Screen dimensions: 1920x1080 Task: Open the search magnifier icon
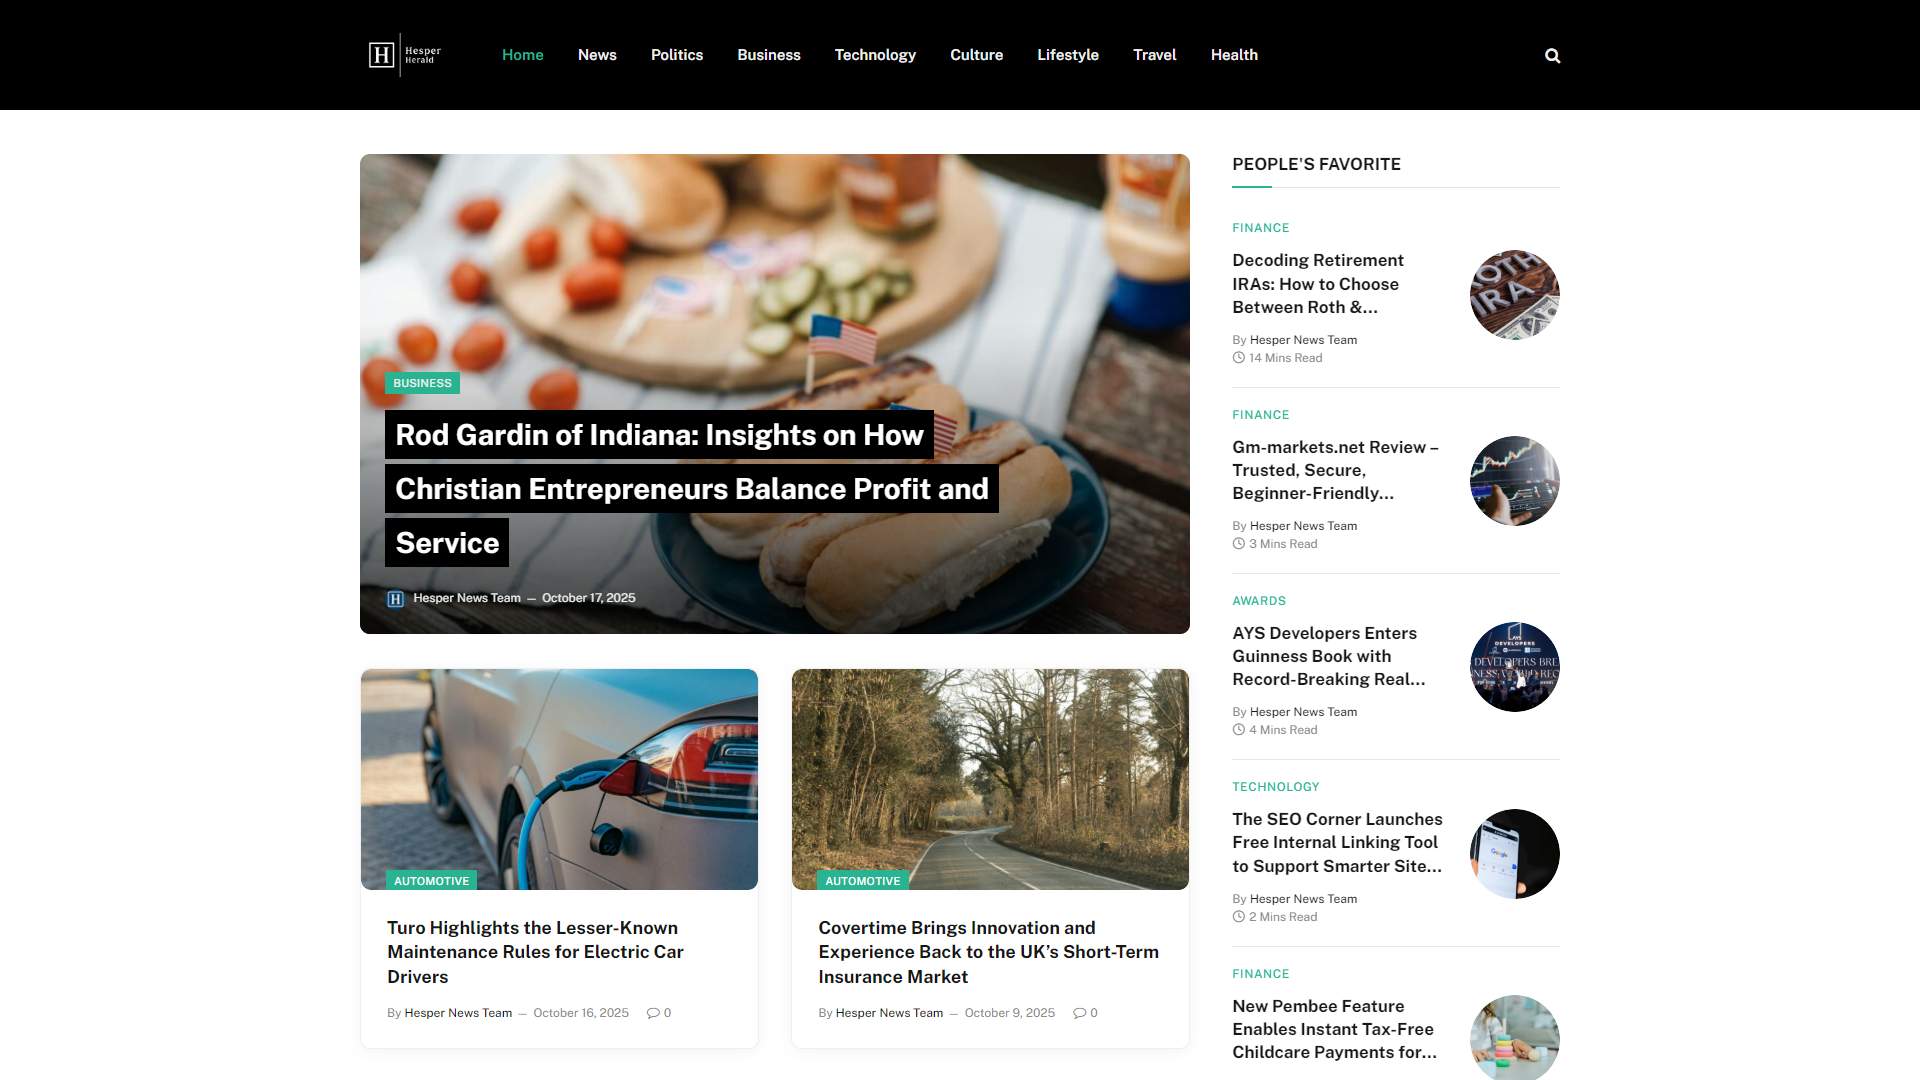1552,56
